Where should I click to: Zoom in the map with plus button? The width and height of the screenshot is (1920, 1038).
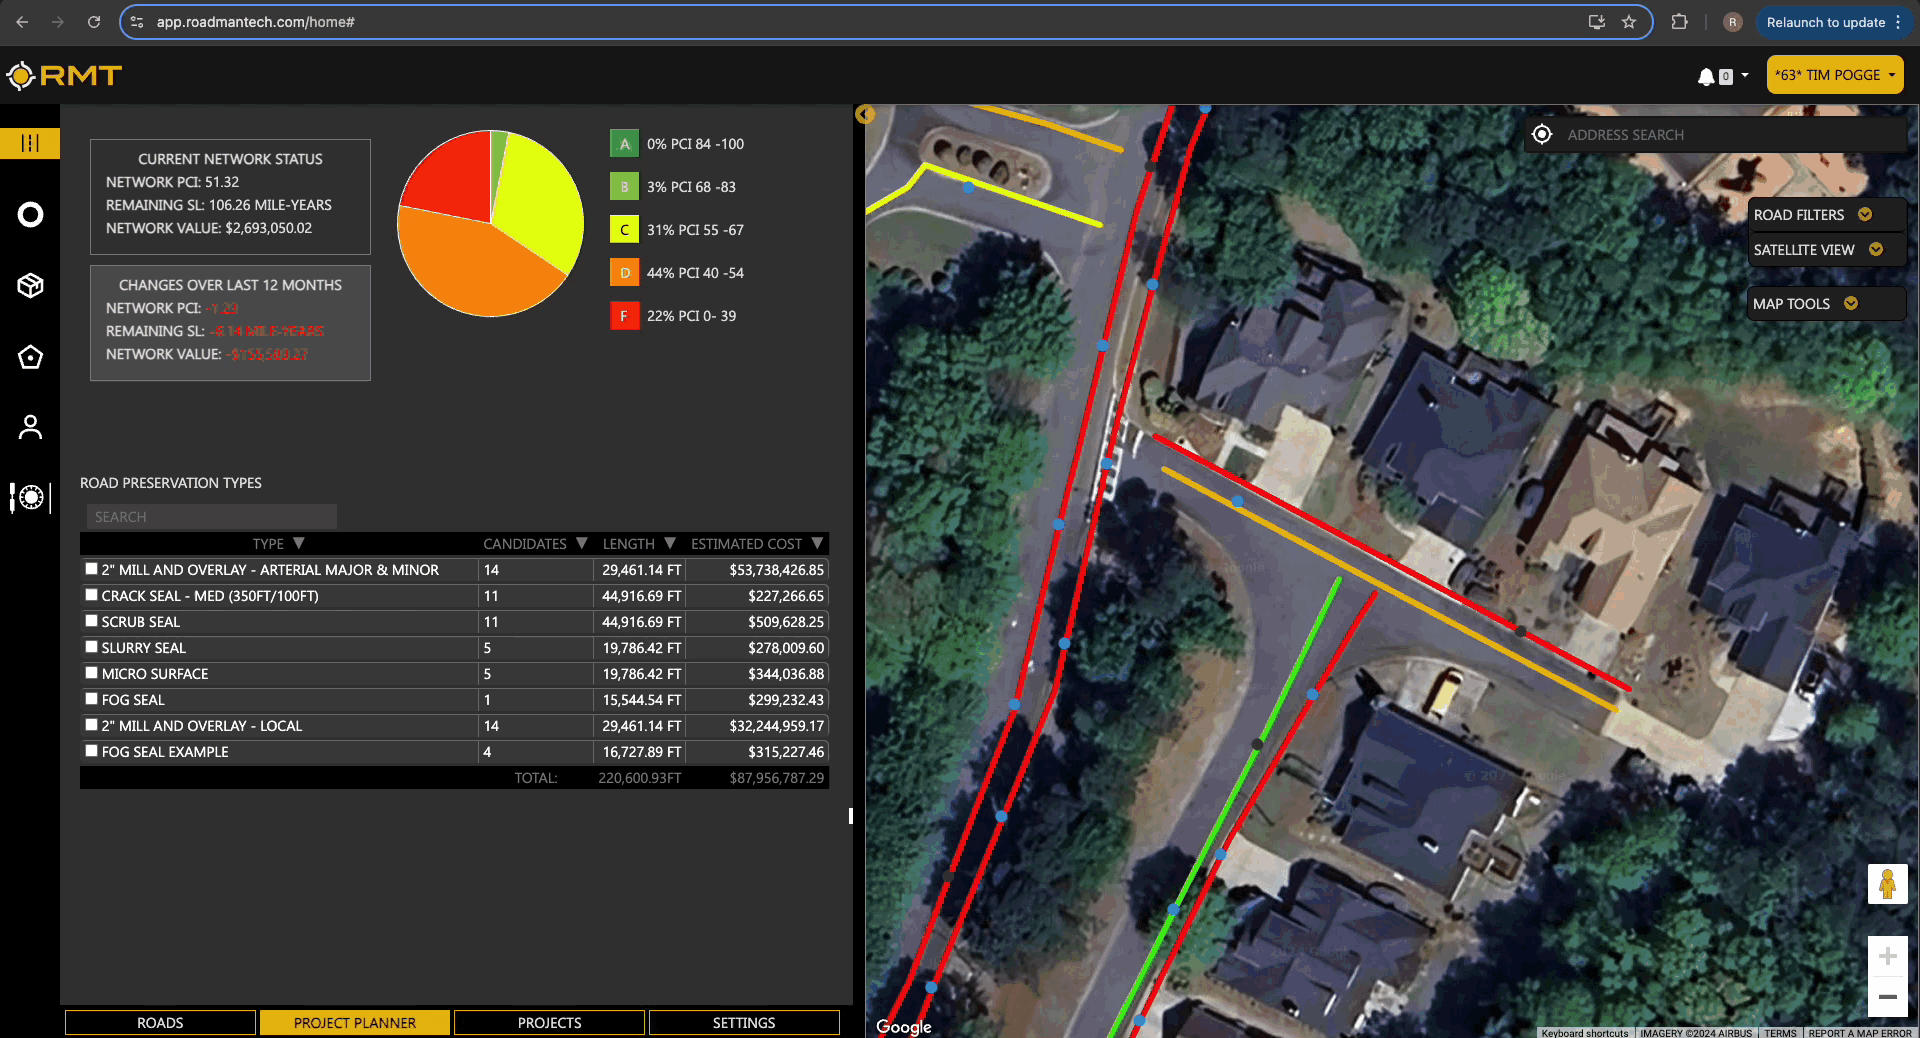click(x=1887, y=957)
